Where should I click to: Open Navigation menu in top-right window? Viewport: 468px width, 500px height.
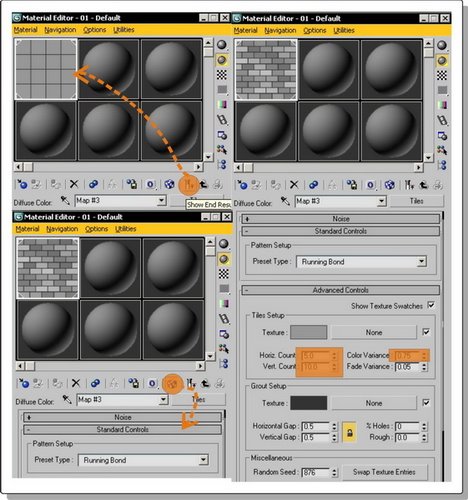point(280,30)
